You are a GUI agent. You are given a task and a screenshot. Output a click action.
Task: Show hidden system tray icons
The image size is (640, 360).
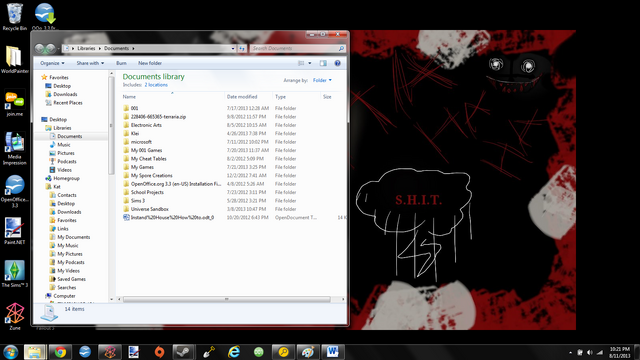click(x=570, y=352)
